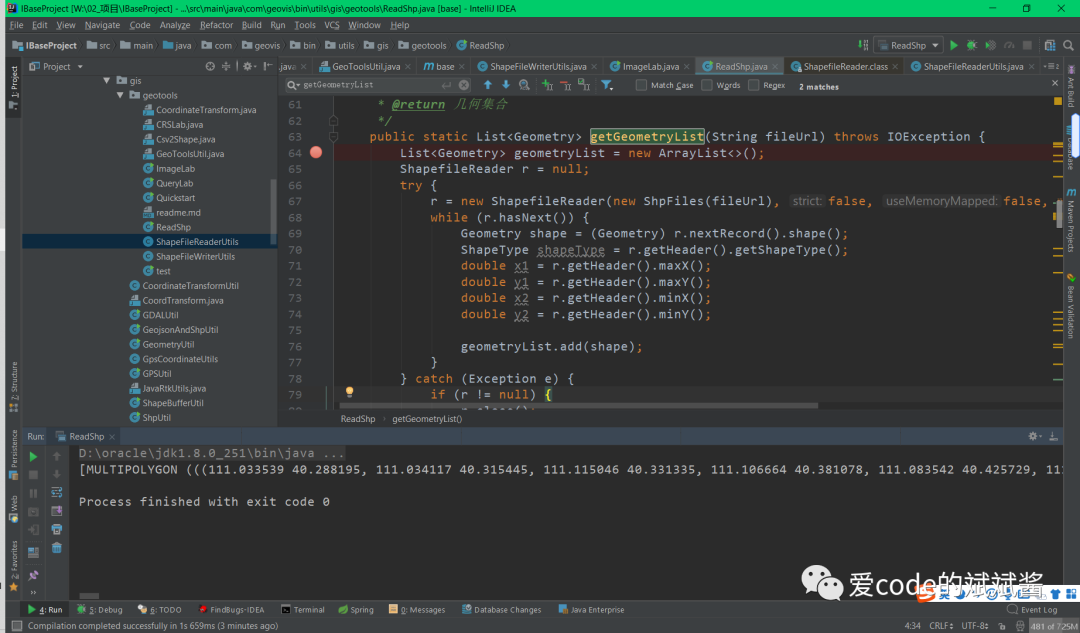Enable the Regex search checkbox
Viewport: 1080px width, 633px height.
pos(754,85)
